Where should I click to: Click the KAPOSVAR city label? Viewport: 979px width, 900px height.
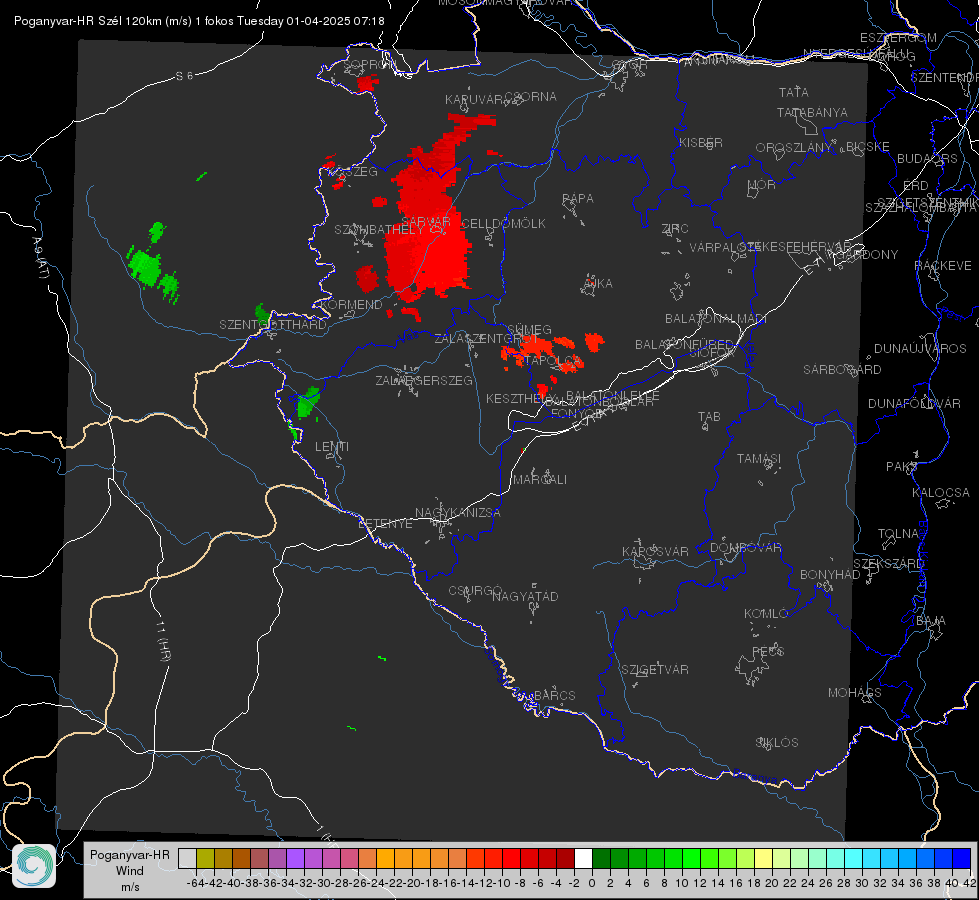click(655, 551)
